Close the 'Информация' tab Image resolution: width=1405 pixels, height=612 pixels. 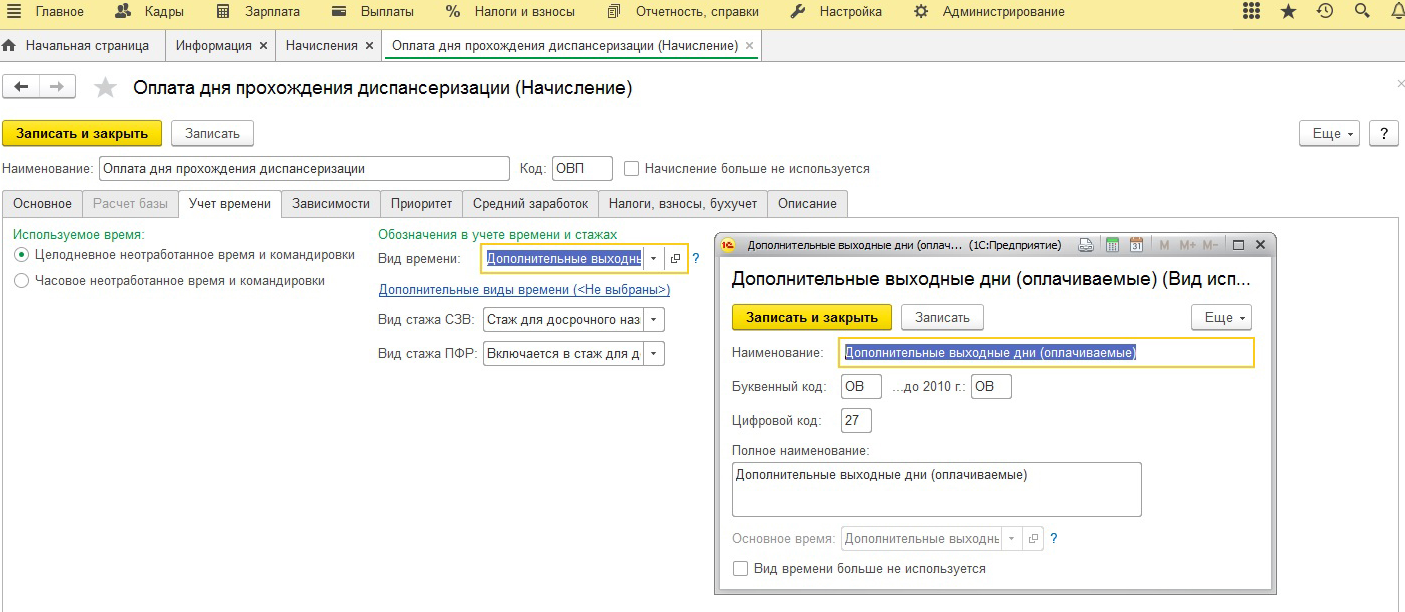(x=263, y=46)
